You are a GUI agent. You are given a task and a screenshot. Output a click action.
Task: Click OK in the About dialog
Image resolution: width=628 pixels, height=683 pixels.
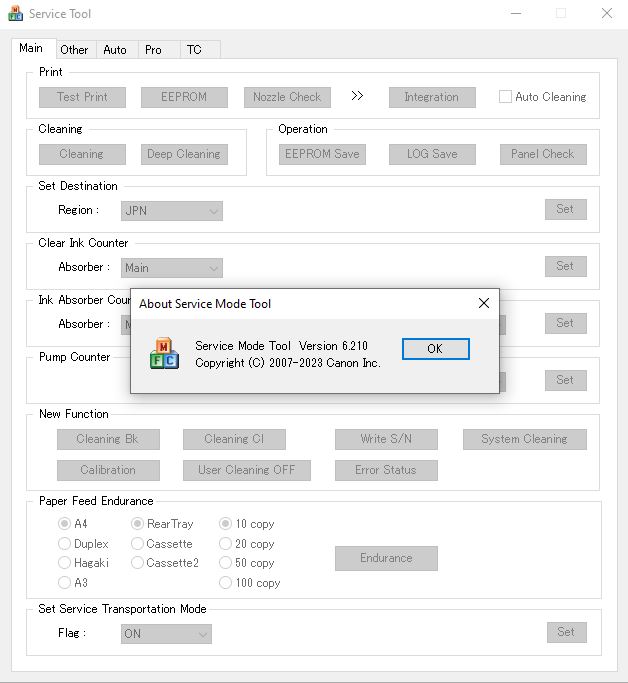tap(436, 349)
